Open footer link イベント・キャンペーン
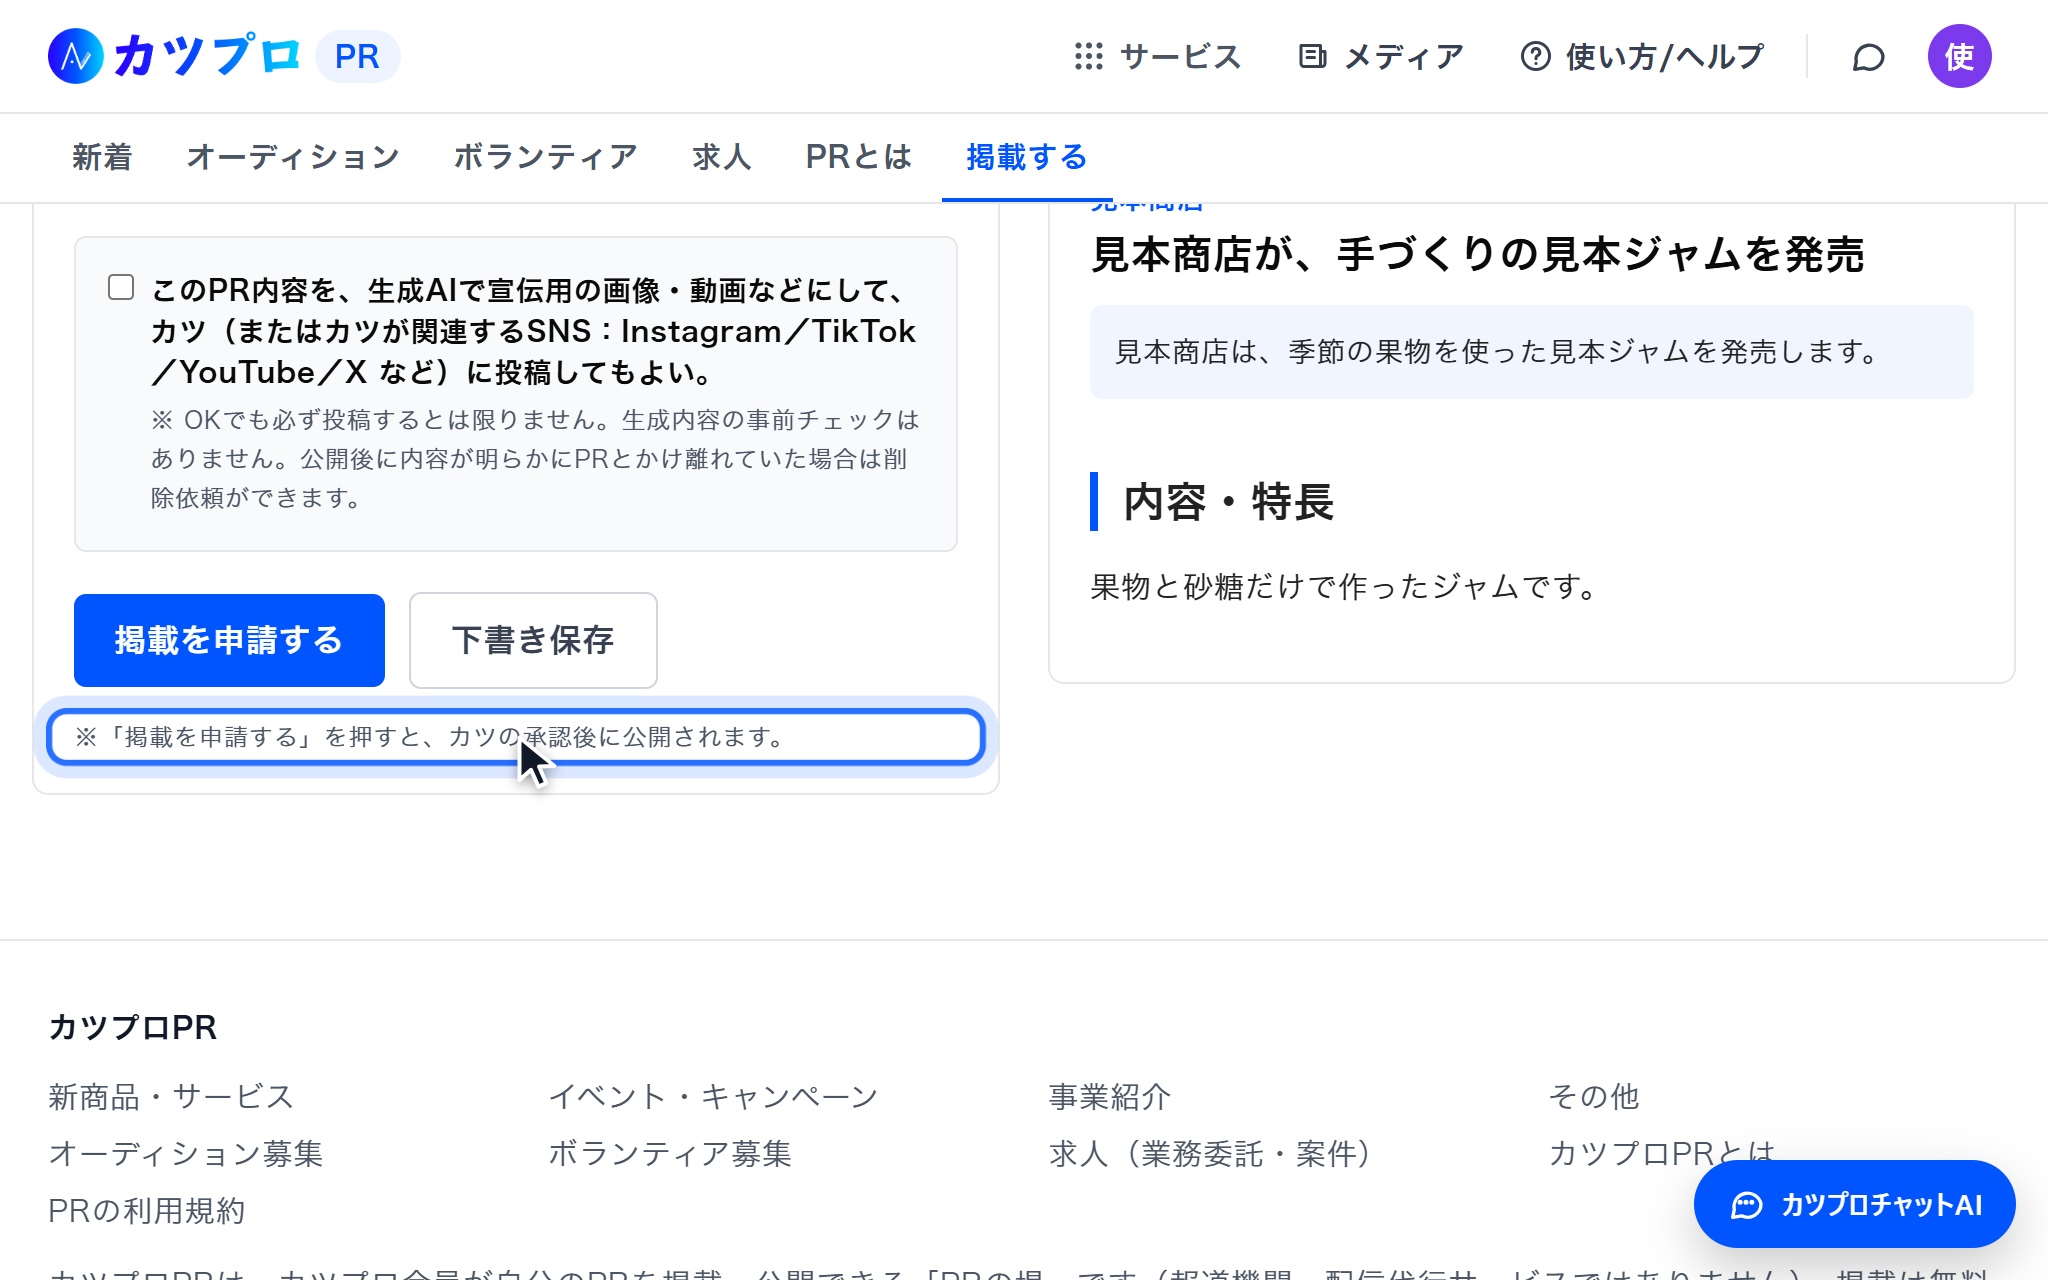This screenshot has height=1280, width=2048. click(x=713, y=1097)
